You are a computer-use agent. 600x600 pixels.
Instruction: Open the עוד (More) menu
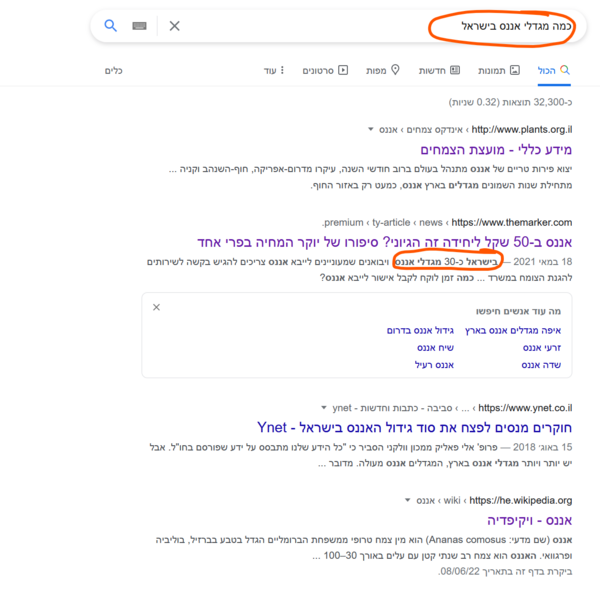coord(274,70)
